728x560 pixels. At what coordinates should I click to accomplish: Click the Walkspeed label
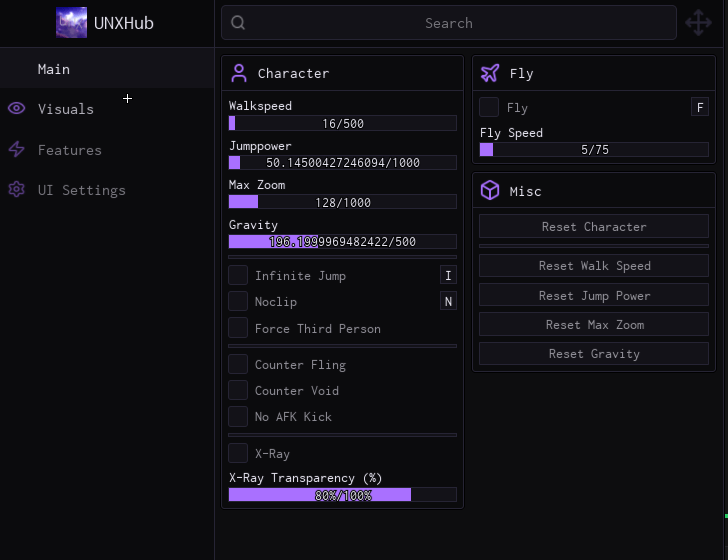pyautogui.click(x=260, y=106)
